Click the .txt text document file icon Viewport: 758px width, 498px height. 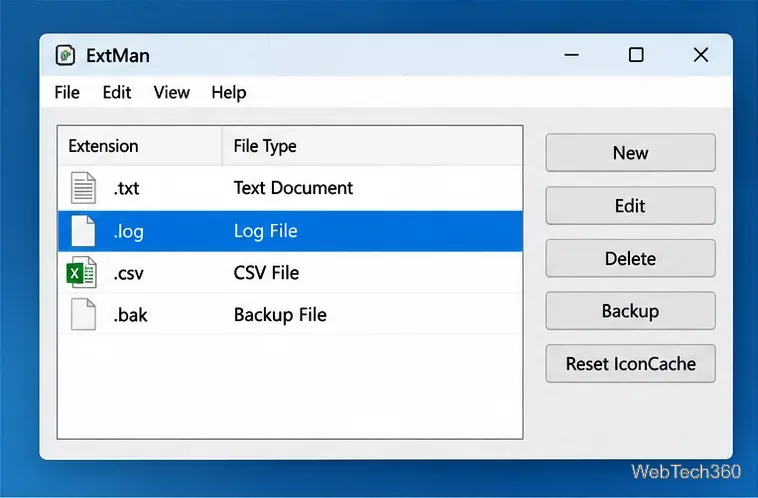point(83,188)
